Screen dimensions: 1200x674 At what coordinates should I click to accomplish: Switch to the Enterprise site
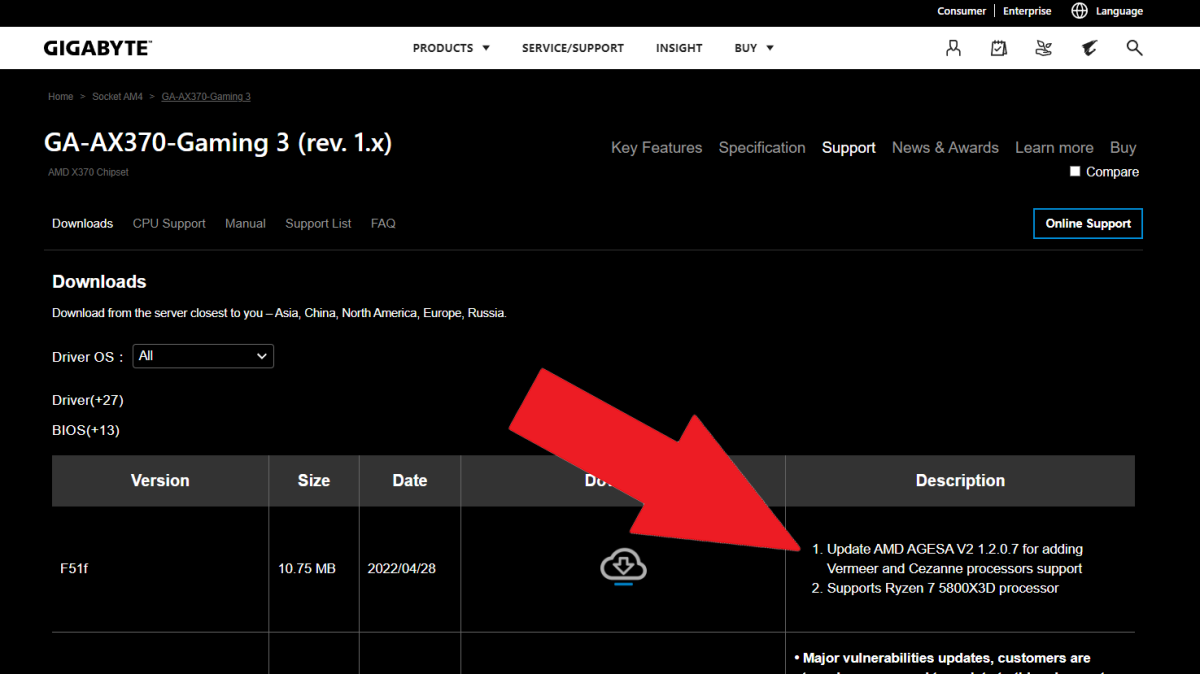(1027, 11)
